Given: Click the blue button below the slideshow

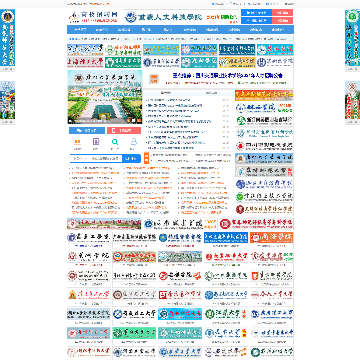Looking at the screenshot, I should (87, 131).
